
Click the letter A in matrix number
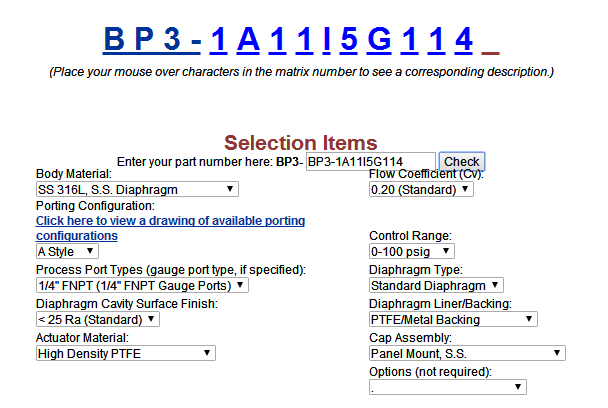tap(248, 40)
